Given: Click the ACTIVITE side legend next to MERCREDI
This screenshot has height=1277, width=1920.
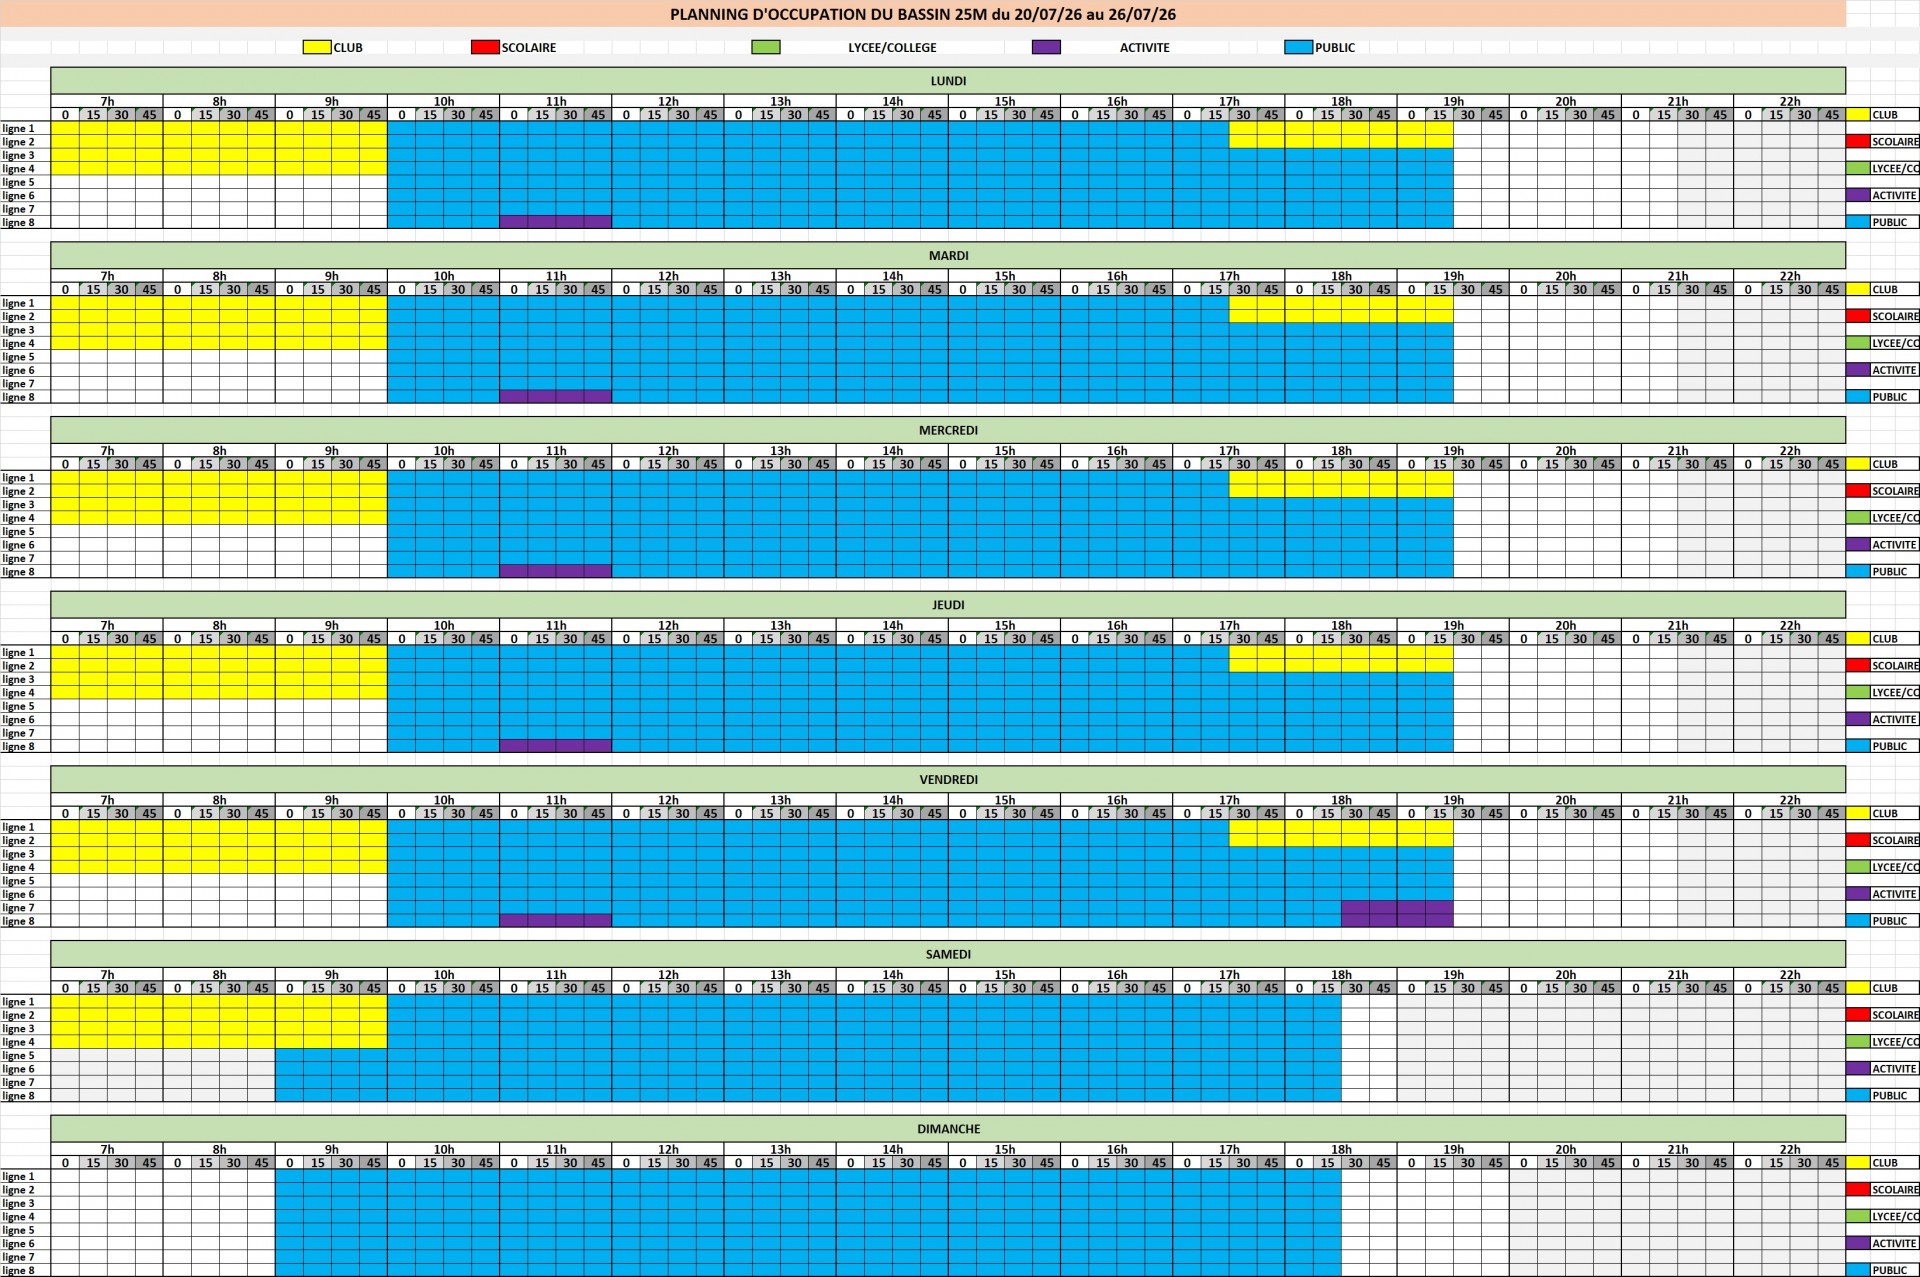Looking at the screenshot, I should click(1884, 545).
